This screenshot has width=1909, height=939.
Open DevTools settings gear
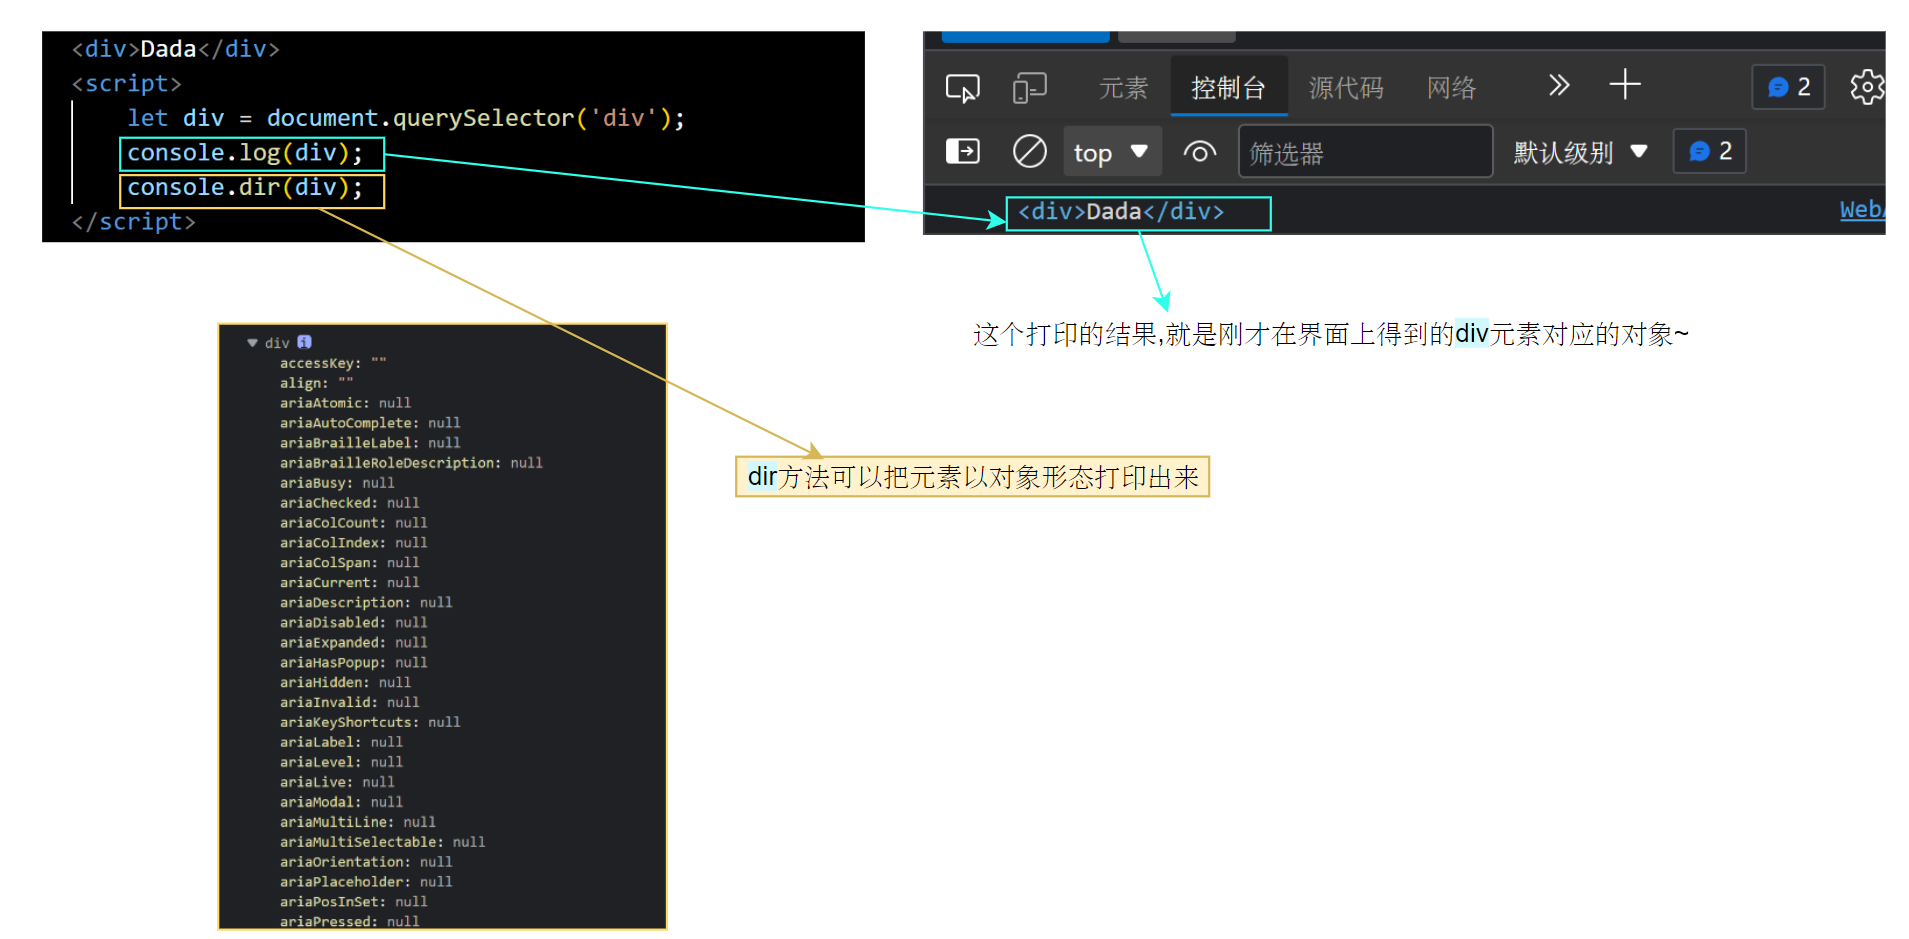1866,87
